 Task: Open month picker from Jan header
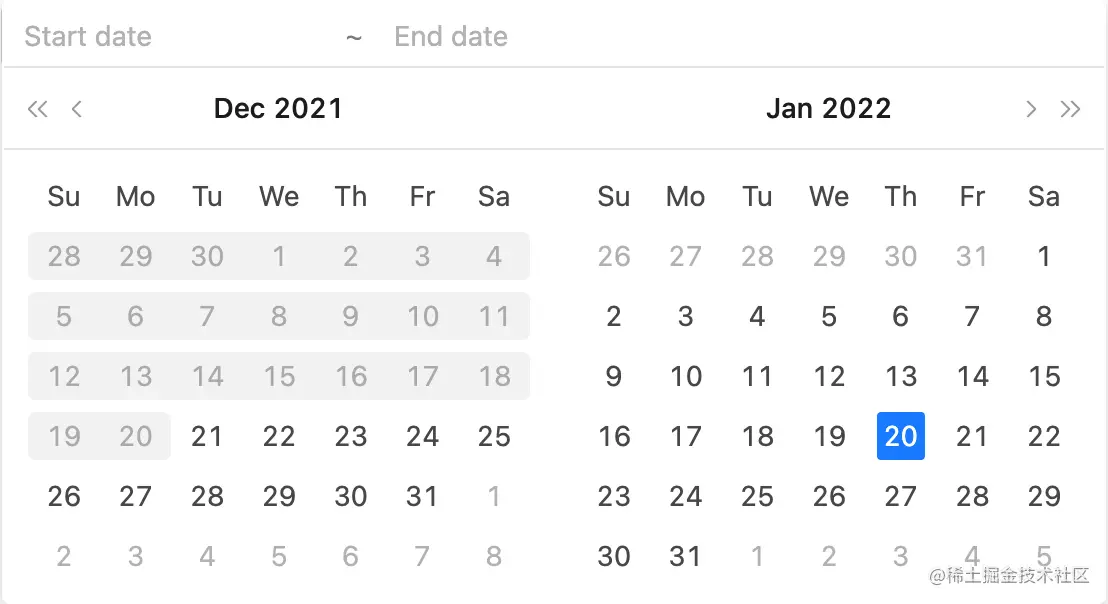(789, 109)
